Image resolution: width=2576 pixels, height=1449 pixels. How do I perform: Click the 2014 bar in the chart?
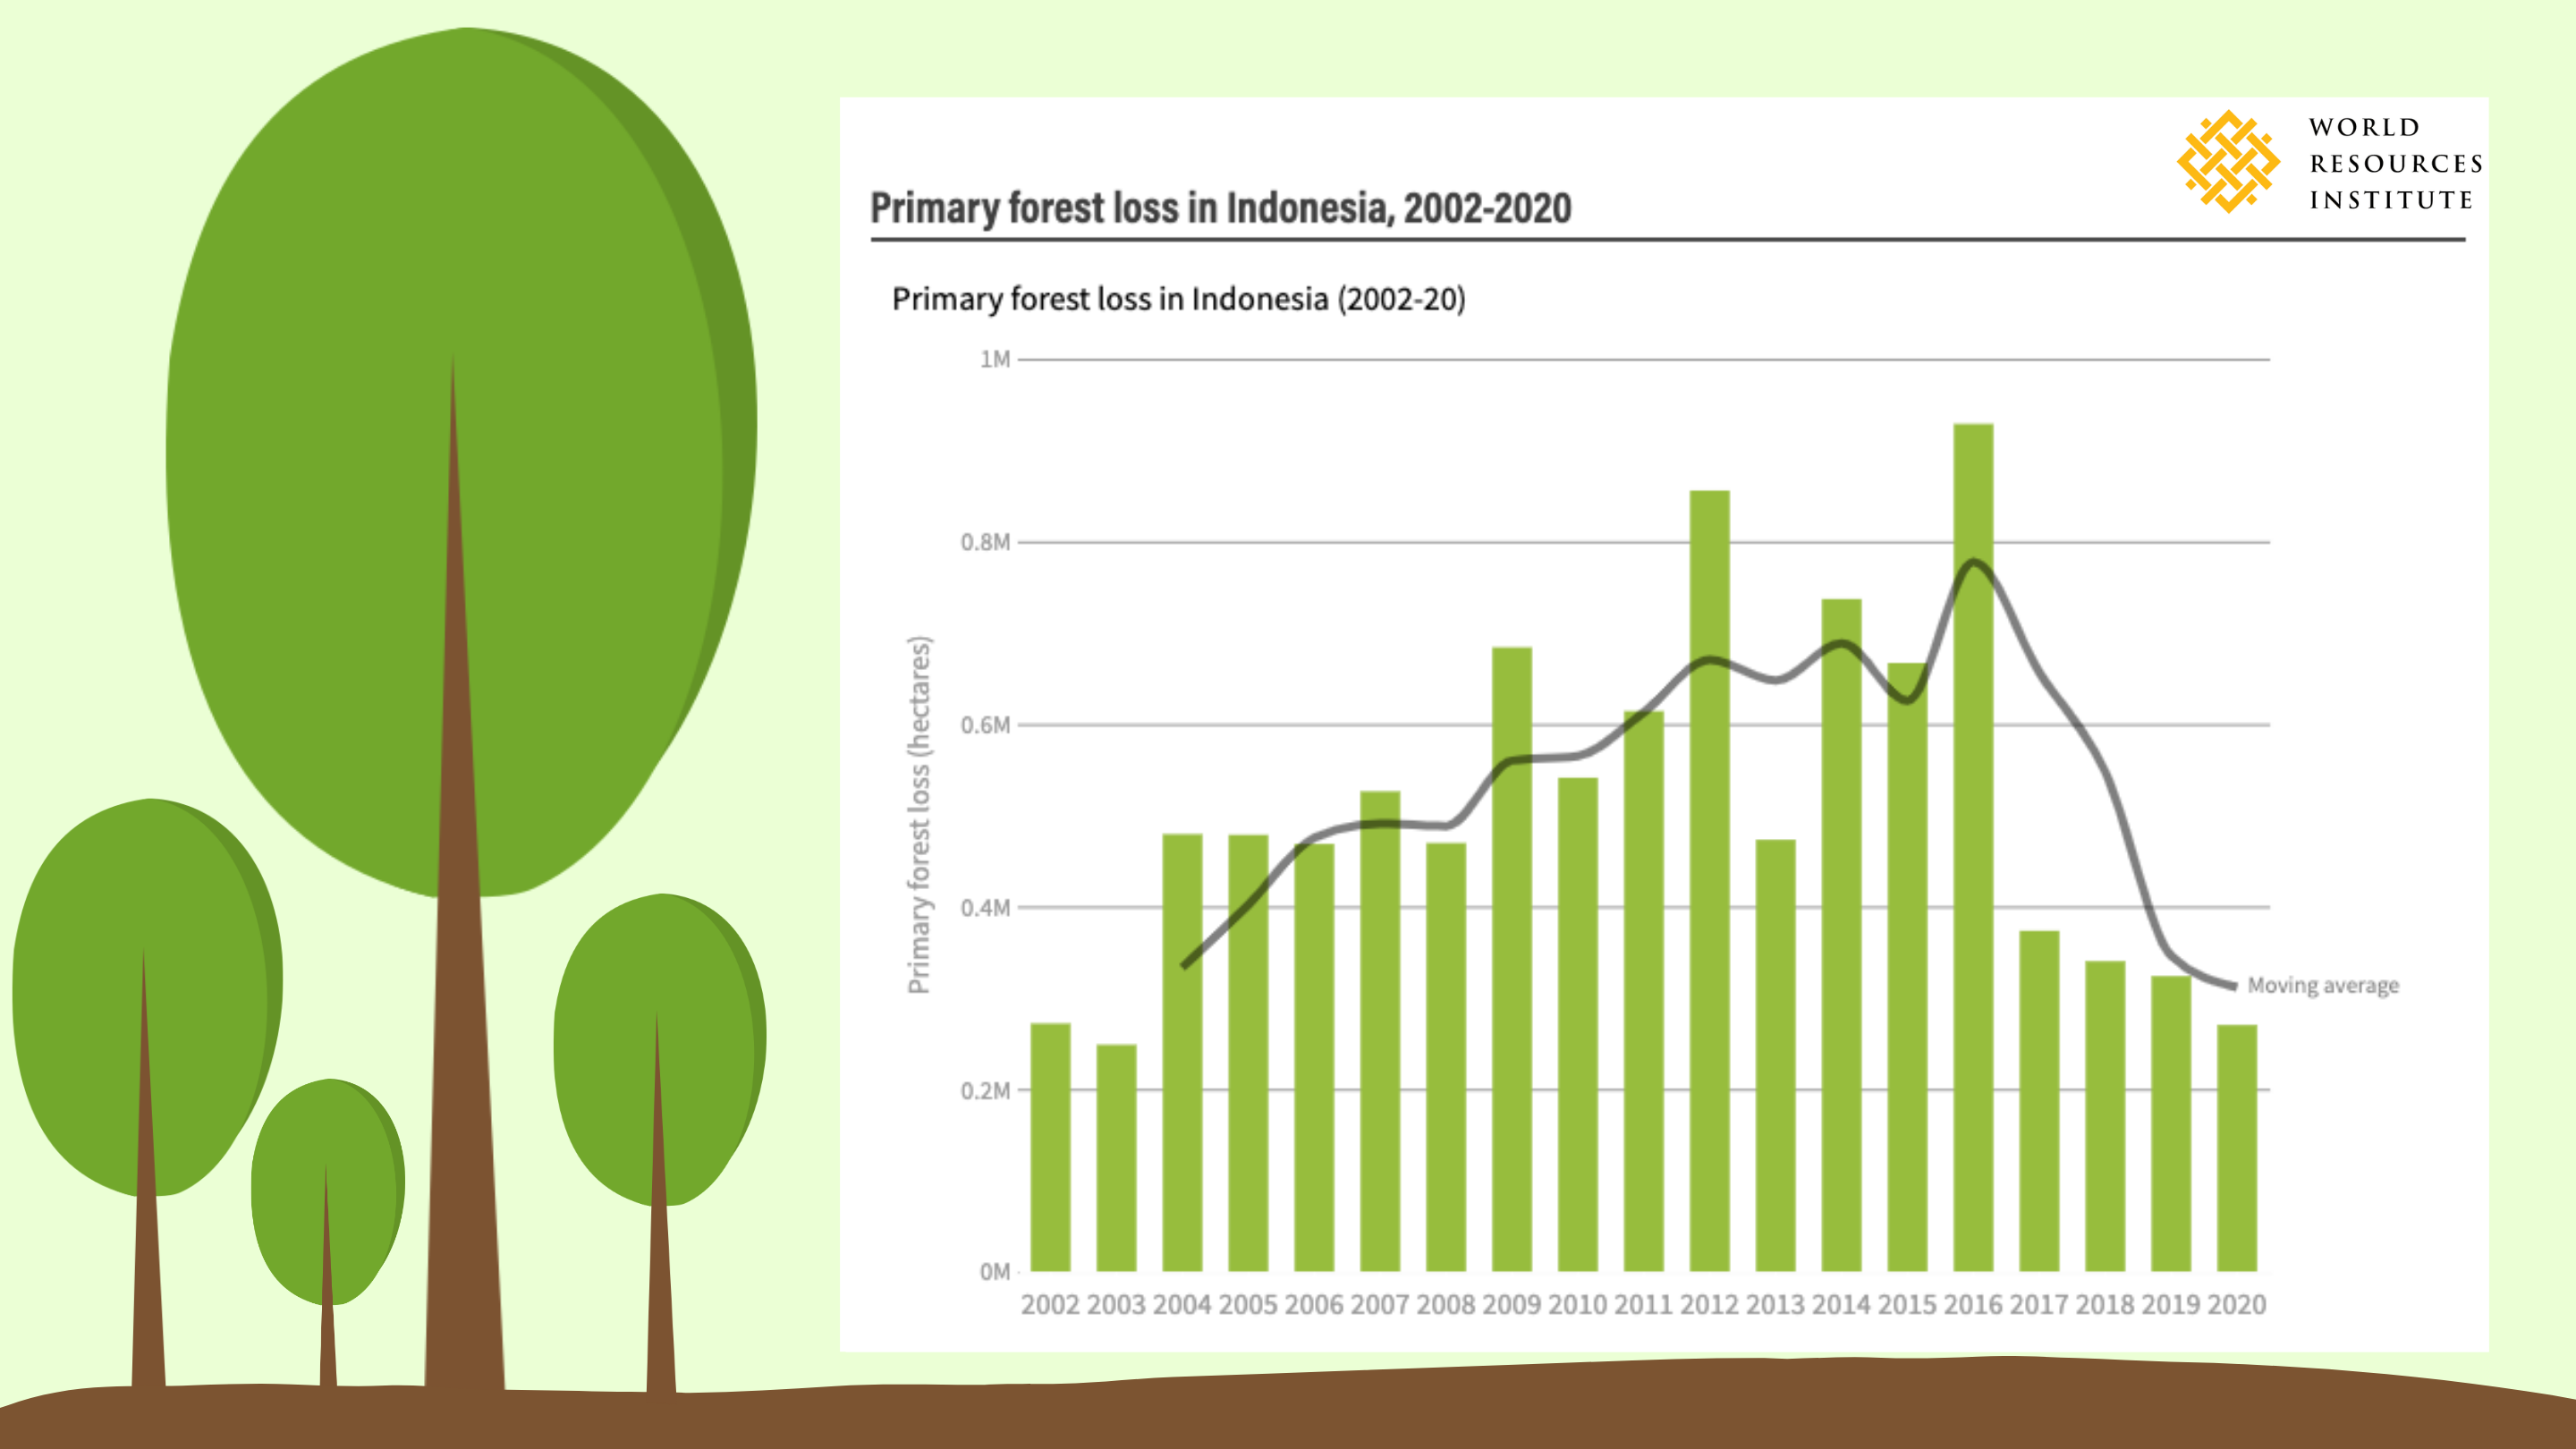1841,936
